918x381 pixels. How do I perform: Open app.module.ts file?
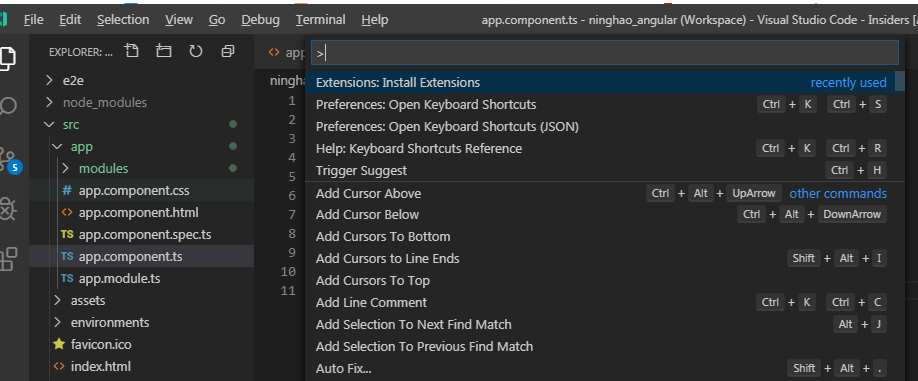pos(142,279)
